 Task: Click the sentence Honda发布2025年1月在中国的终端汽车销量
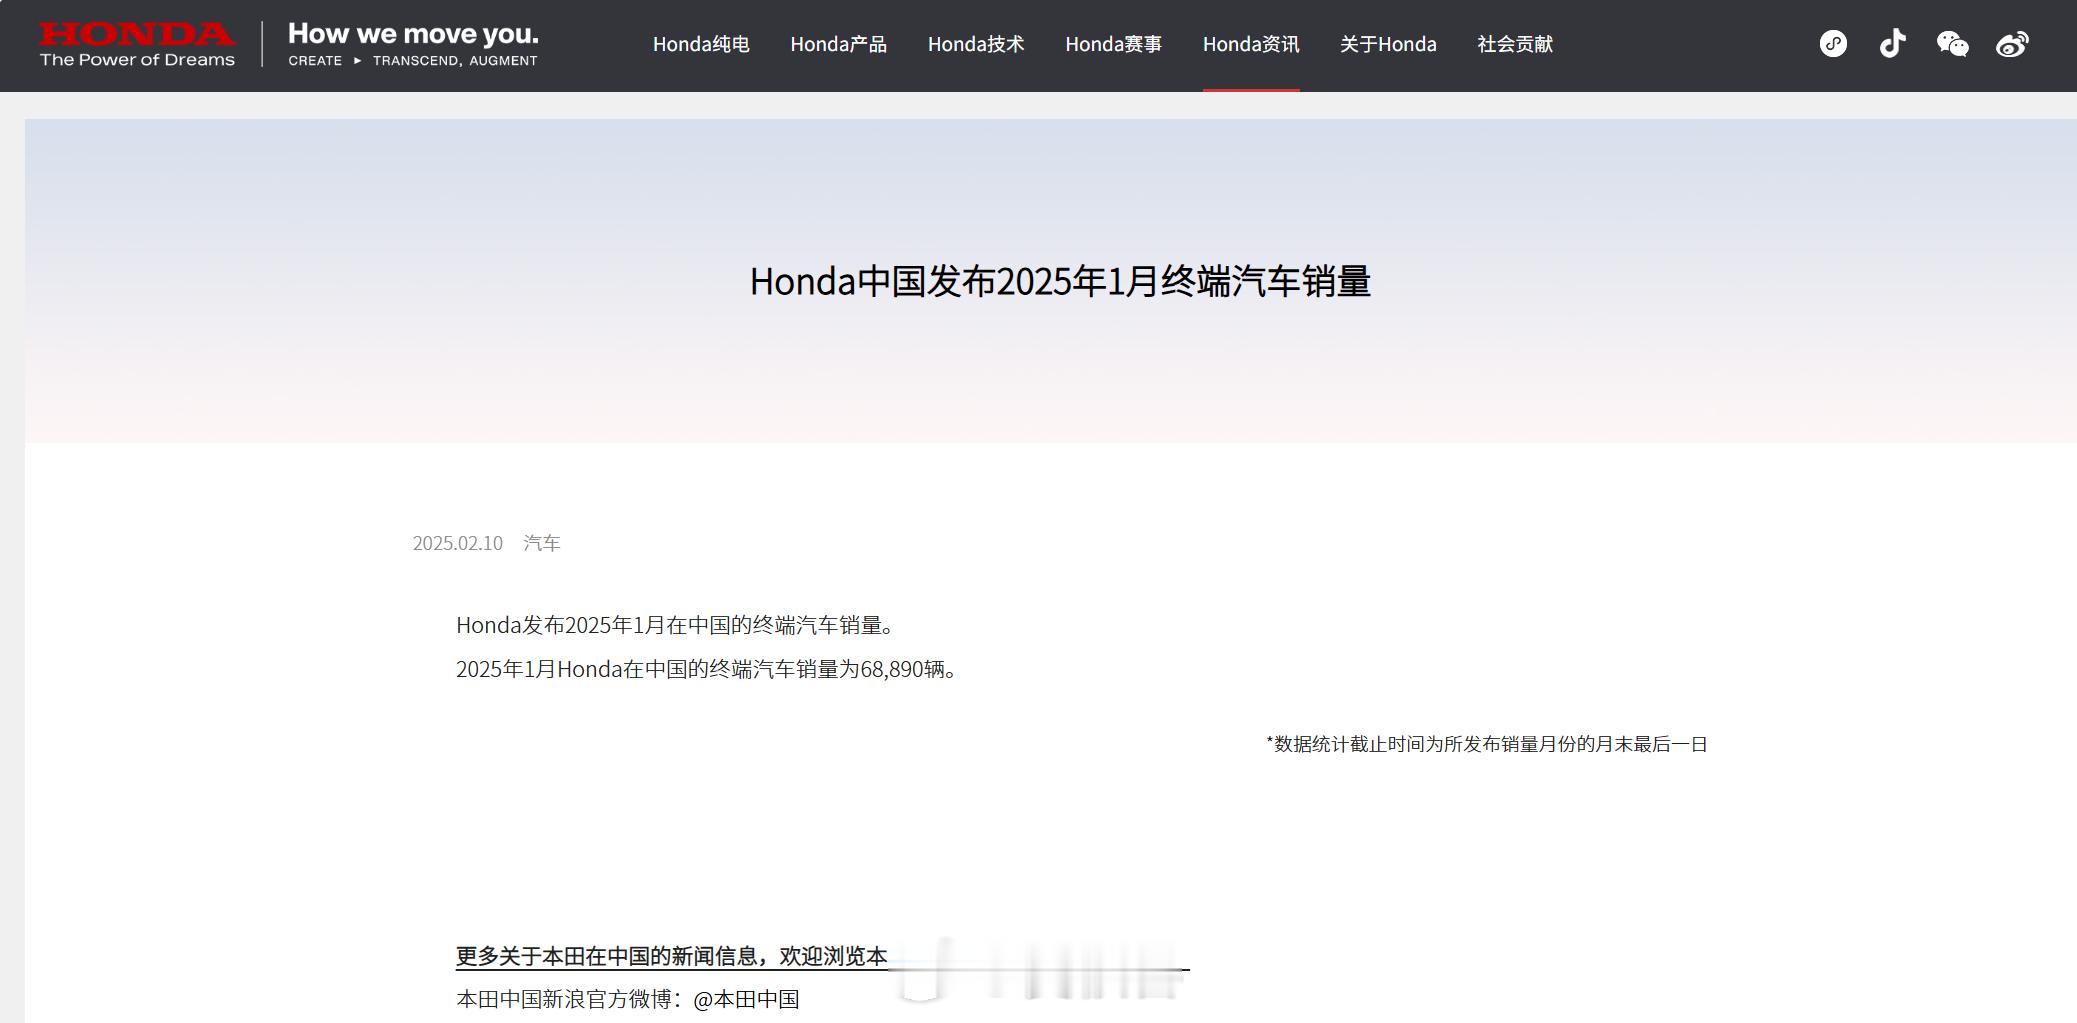(x=675, y=625)
